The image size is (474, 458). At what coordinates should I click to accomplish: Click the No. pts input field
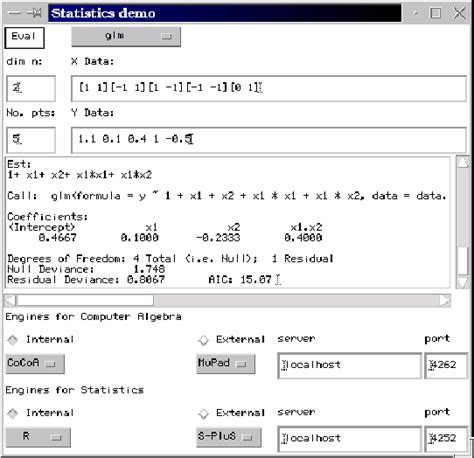coord(31,140)
